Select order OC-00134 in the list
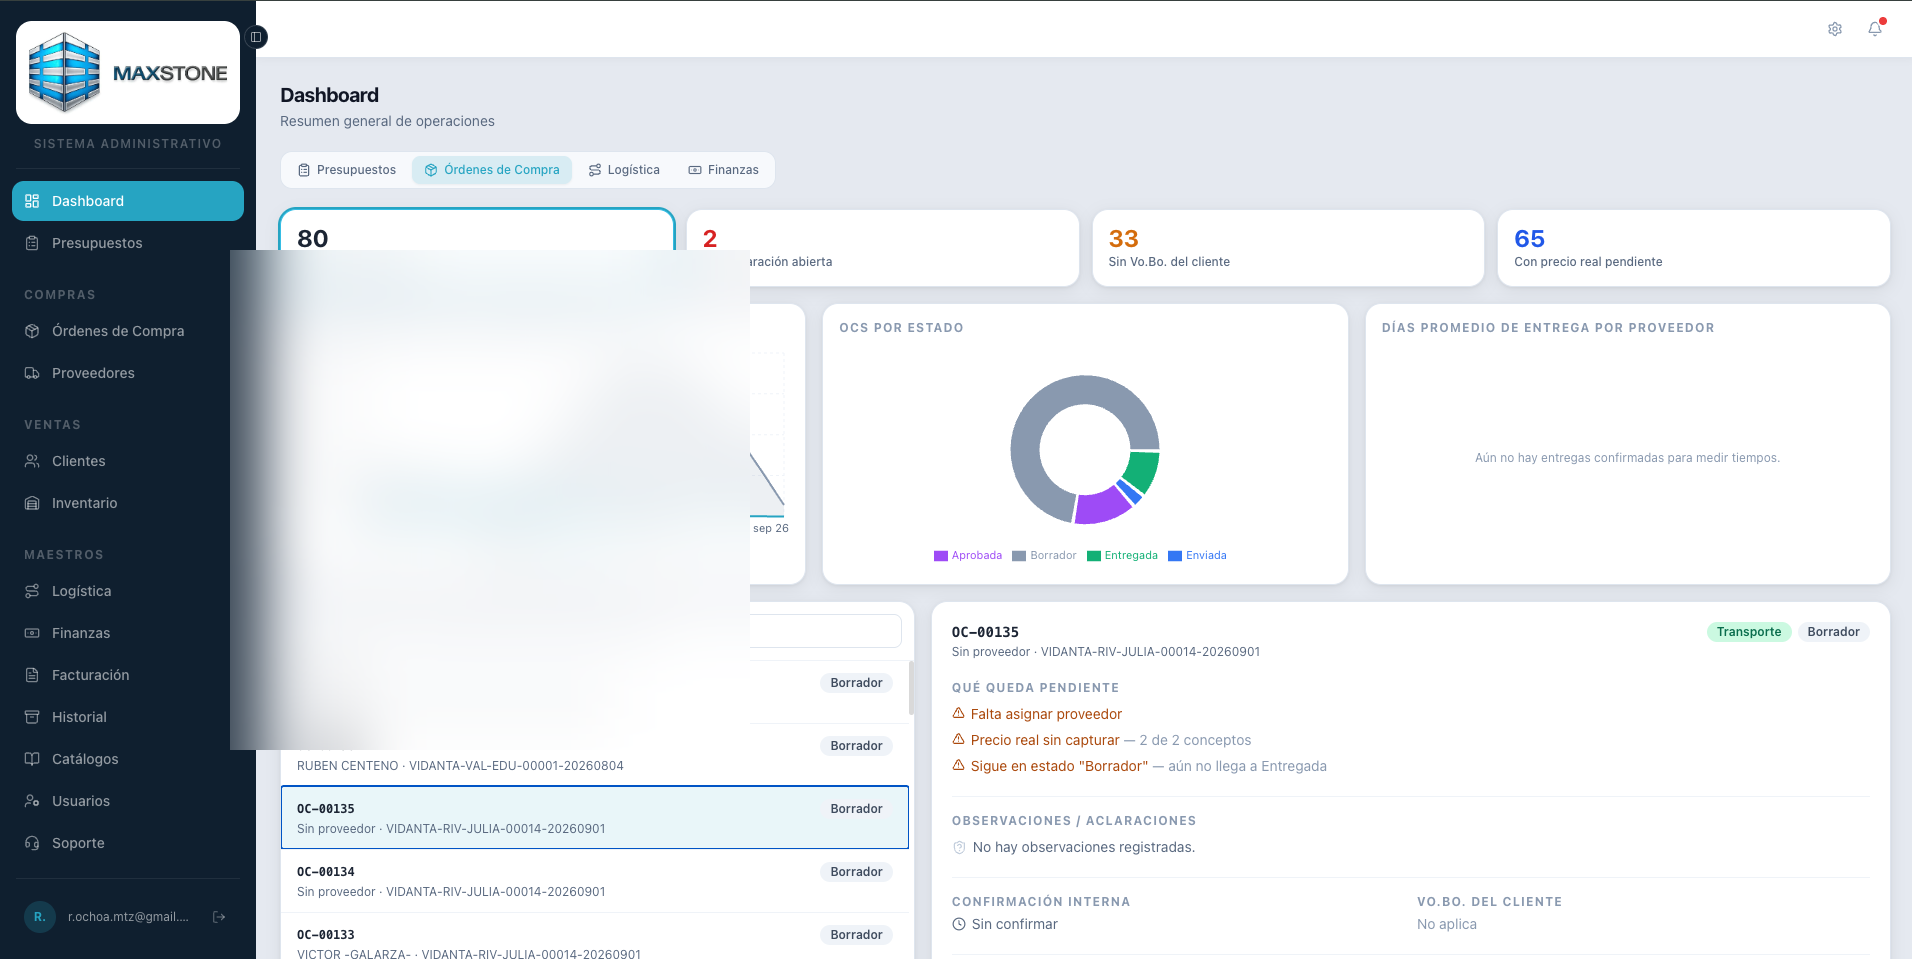The width and height of the screenshot is (1912, 959). tap(595, 881)
